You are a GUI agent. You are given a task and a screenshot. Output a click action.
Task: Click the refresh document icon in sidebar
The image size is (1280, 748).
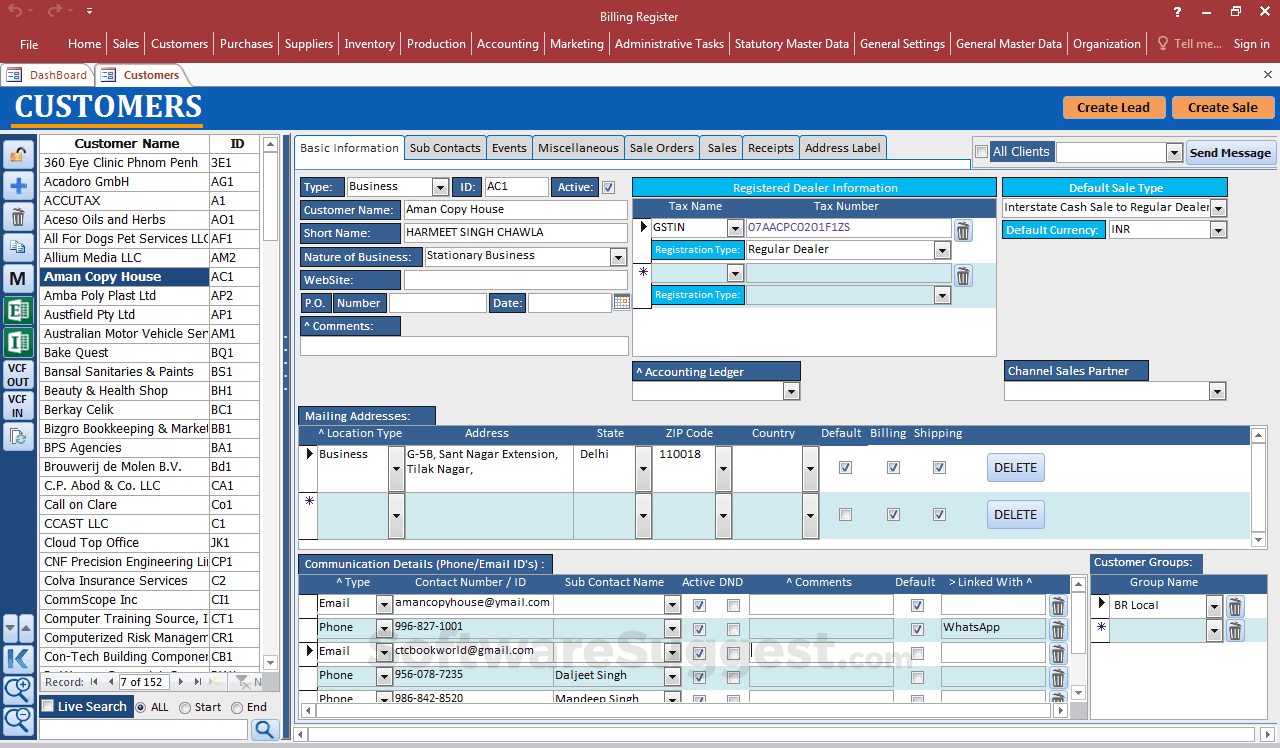[18, 435]
